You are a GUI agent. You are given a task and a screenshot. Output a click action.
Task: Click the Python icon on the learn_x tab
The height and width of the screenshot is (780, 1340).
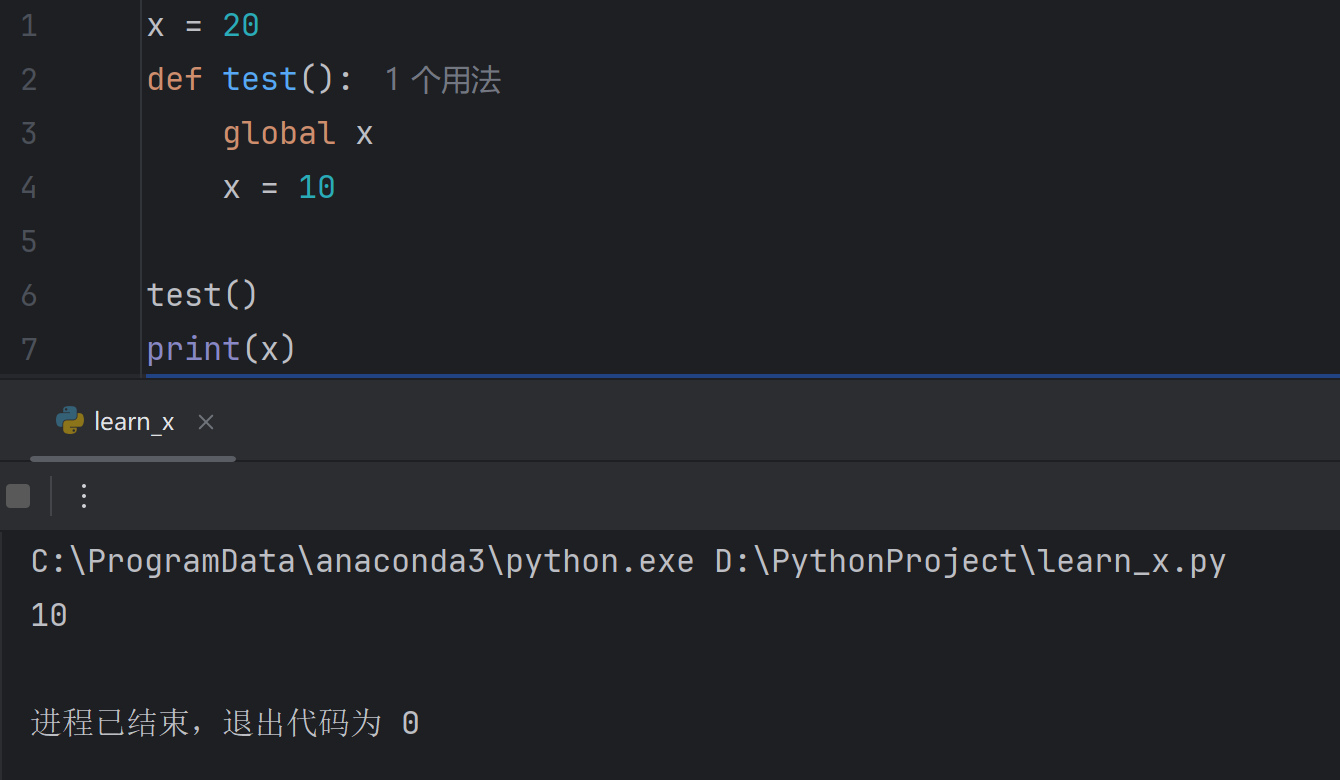(x=70, y=421)
